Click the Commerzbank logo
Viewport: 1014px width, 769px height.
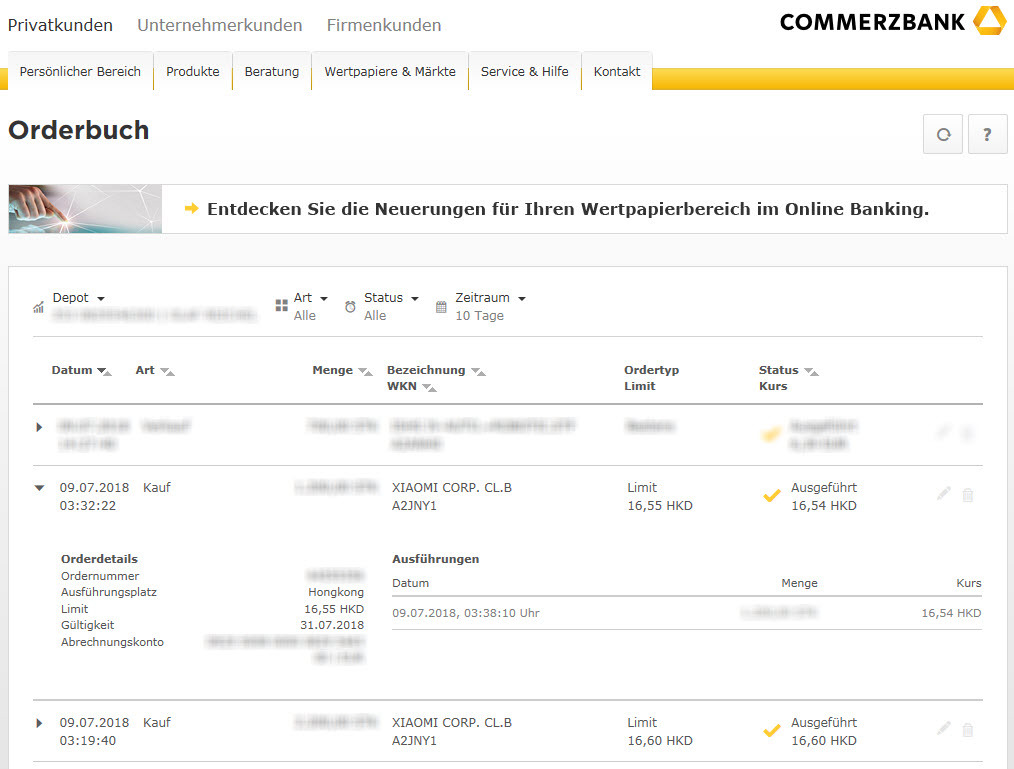tap(892, 21)
